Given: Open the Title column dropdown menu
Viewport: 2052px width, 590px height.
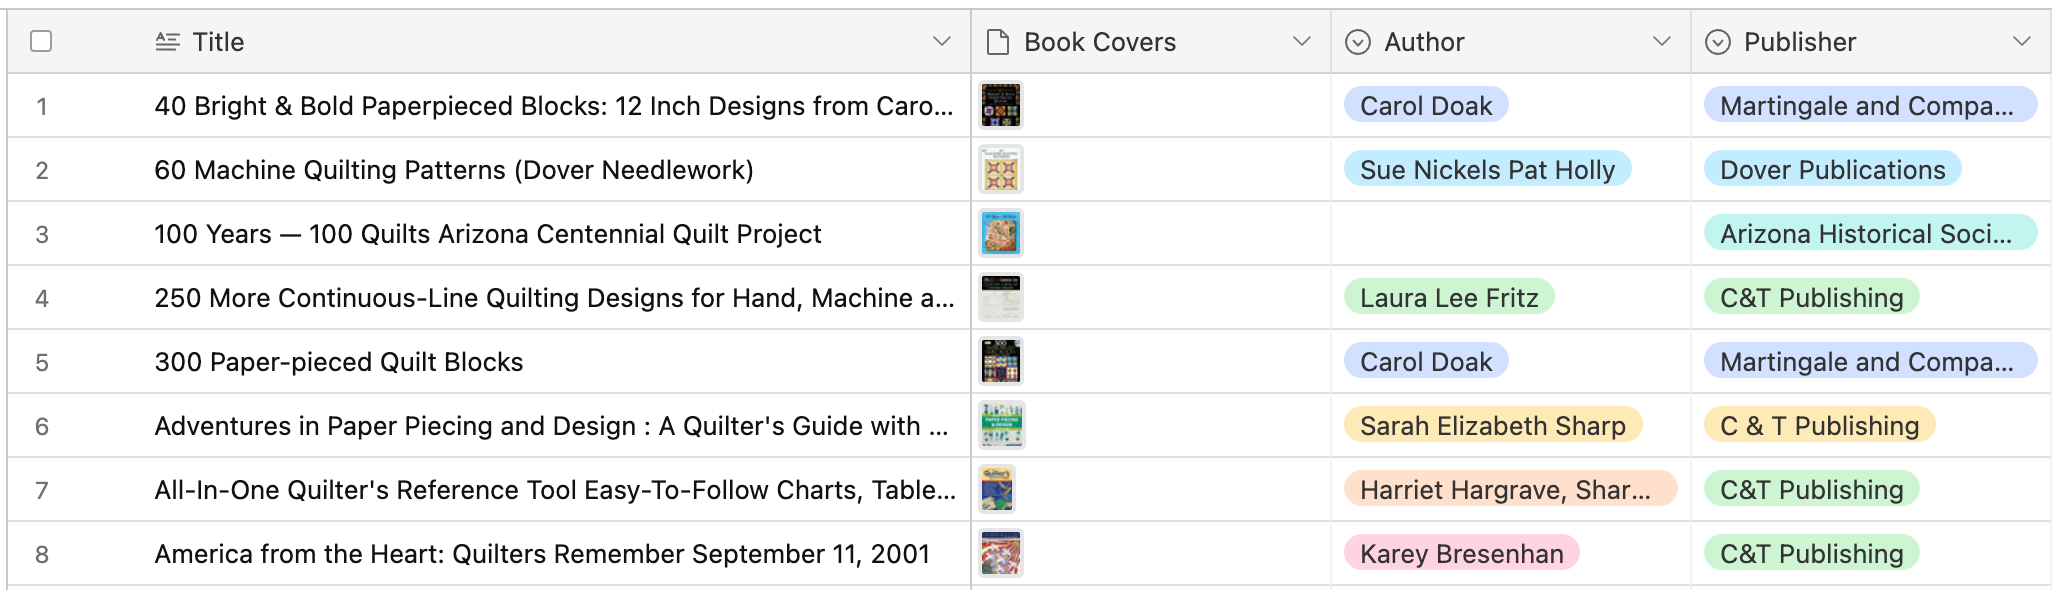Looking at the screenshot, I should [941, 41].
